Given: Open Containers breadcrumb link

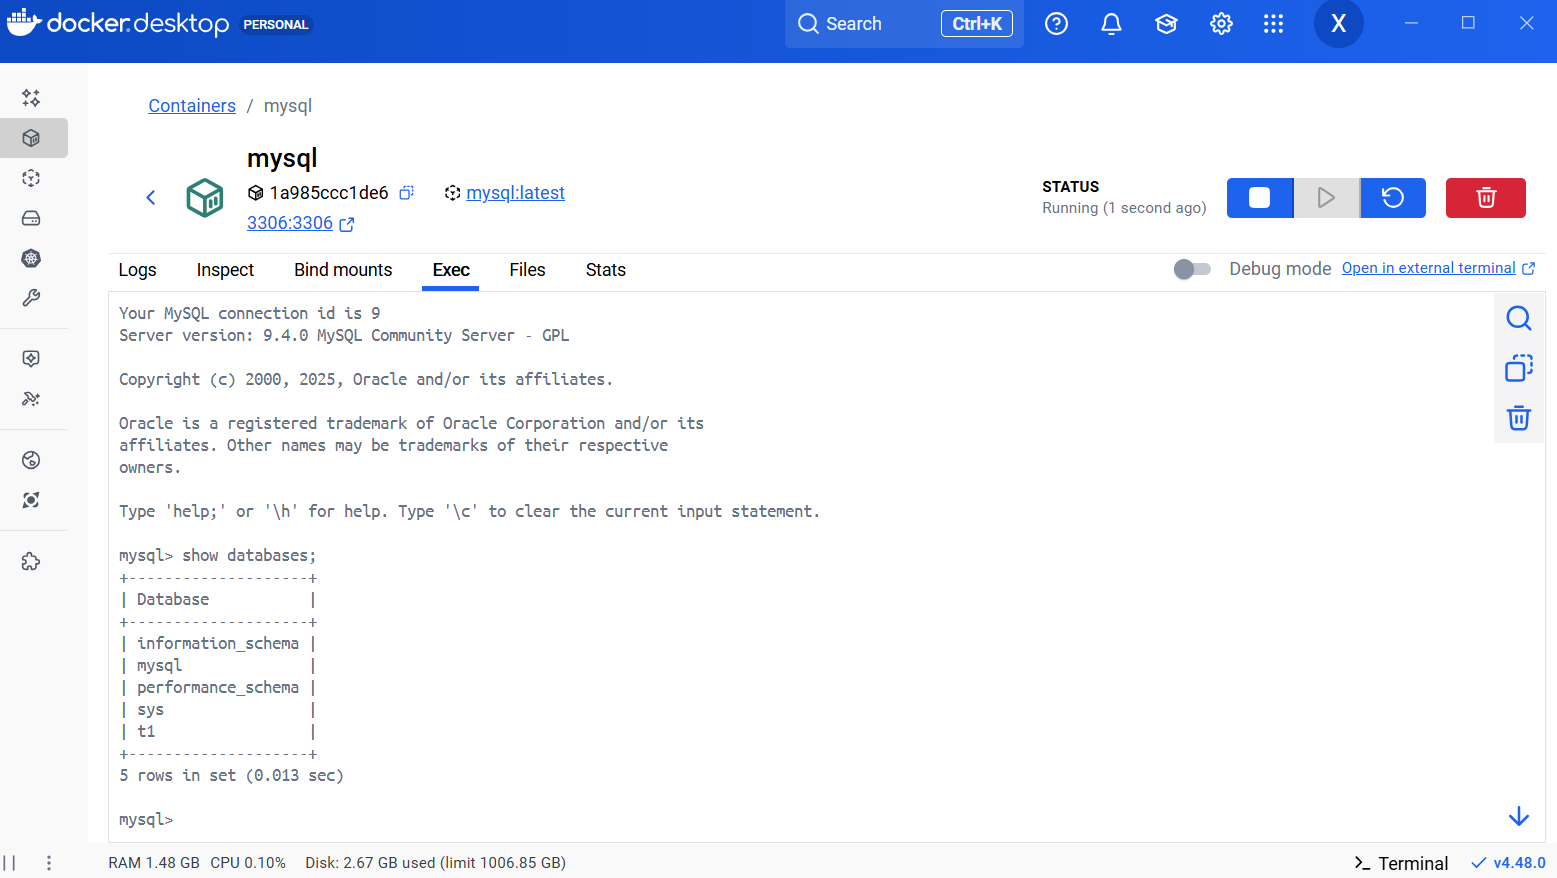Looking at the screenshot, I should pyautogui.click(x=192, y=106).
